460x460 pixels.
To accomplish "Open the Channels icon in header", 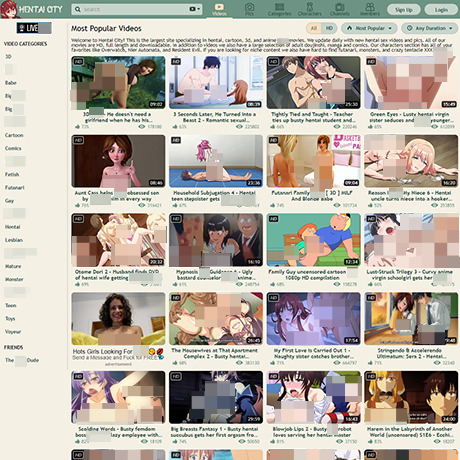I will [x=340, y=7].
